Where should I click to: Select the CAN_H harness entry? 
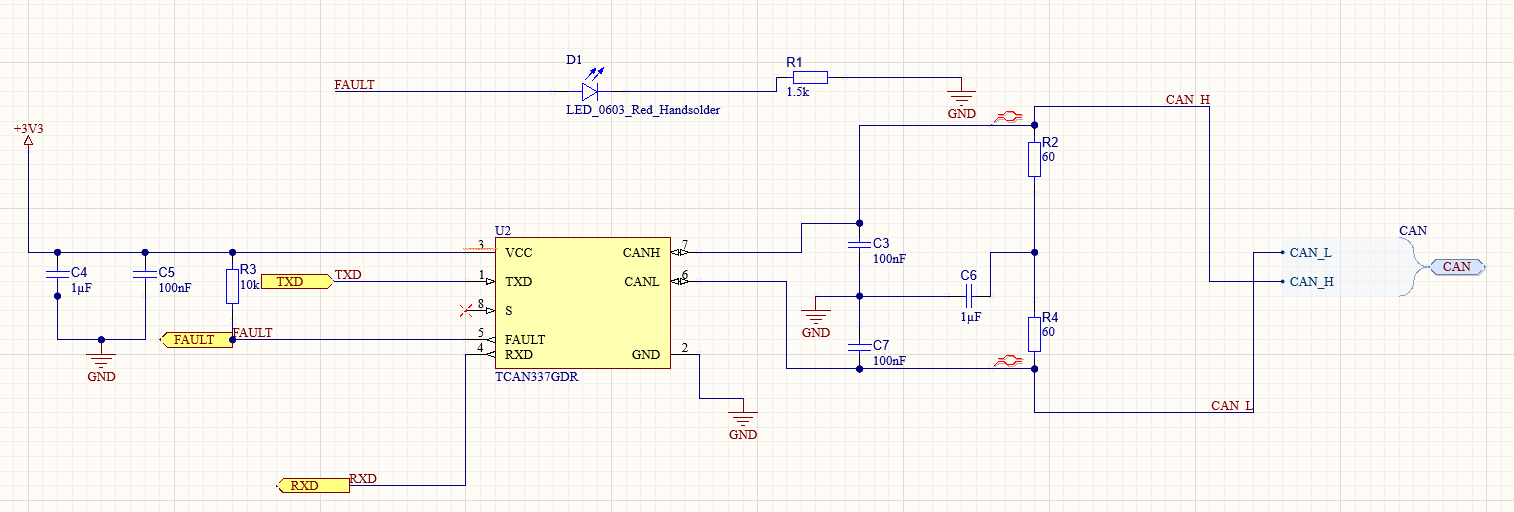(1310, 282)
